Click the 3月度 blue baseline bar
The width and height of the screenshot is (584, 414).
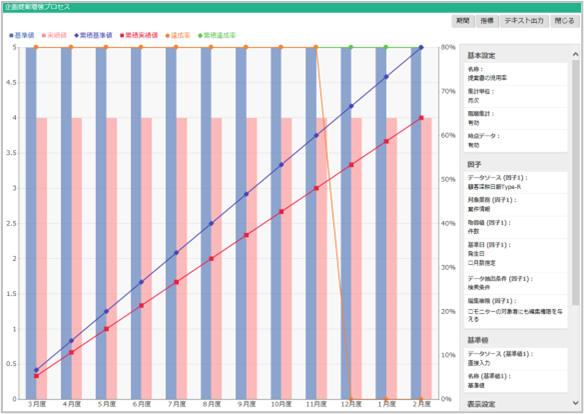(x=31, y=223)
